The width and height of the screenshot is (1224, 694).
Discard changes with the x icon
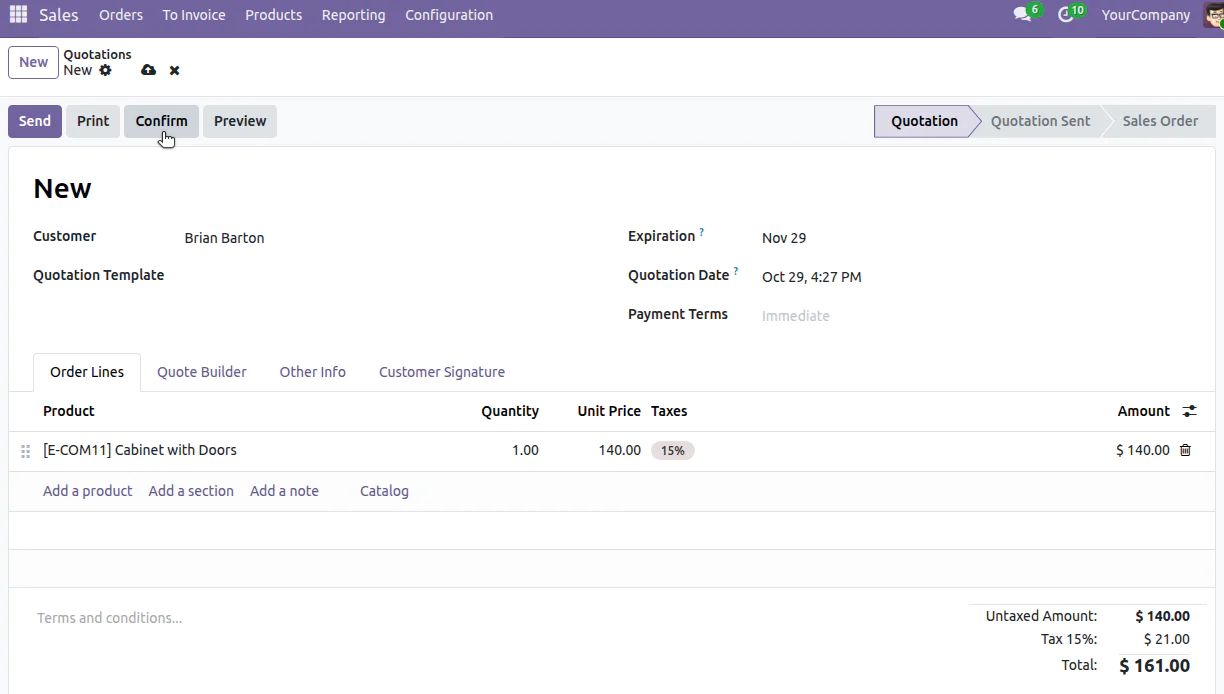173,70
